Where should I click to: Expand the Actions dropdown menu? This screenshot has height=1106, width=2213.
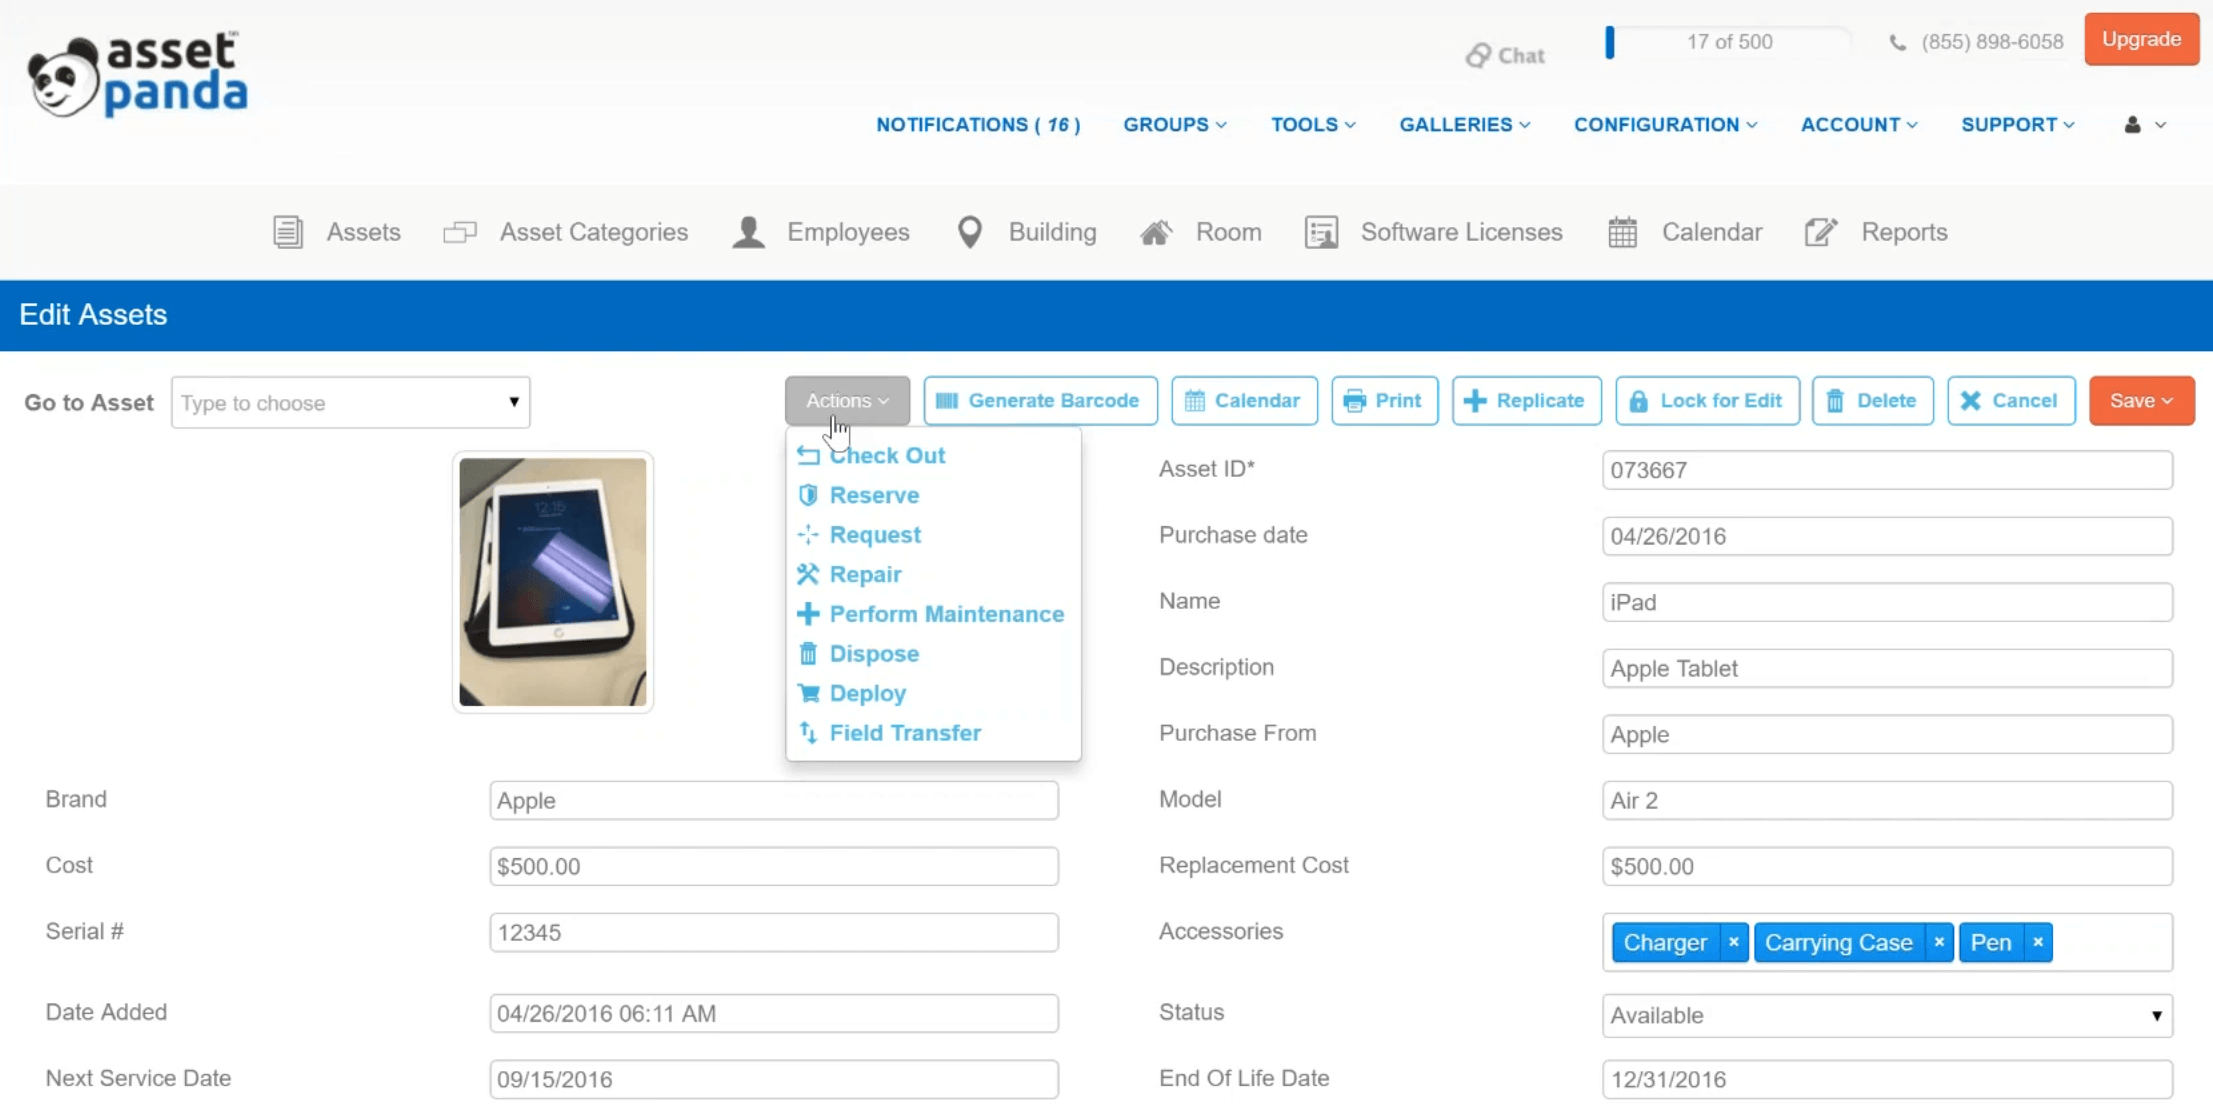coord(847,401)
